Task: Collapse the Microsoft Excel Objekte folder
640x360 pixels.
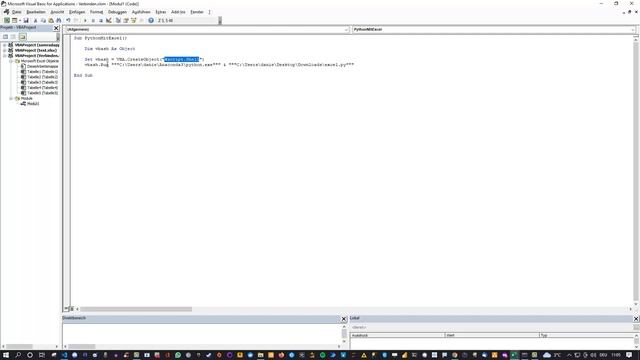Action: click(11, 61)
